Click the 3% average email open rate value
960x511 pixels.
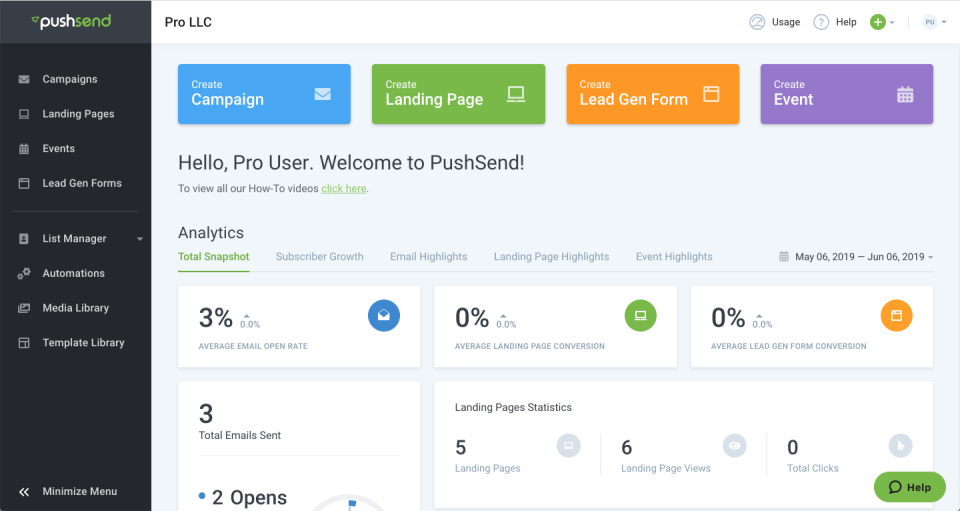[216, 318]
